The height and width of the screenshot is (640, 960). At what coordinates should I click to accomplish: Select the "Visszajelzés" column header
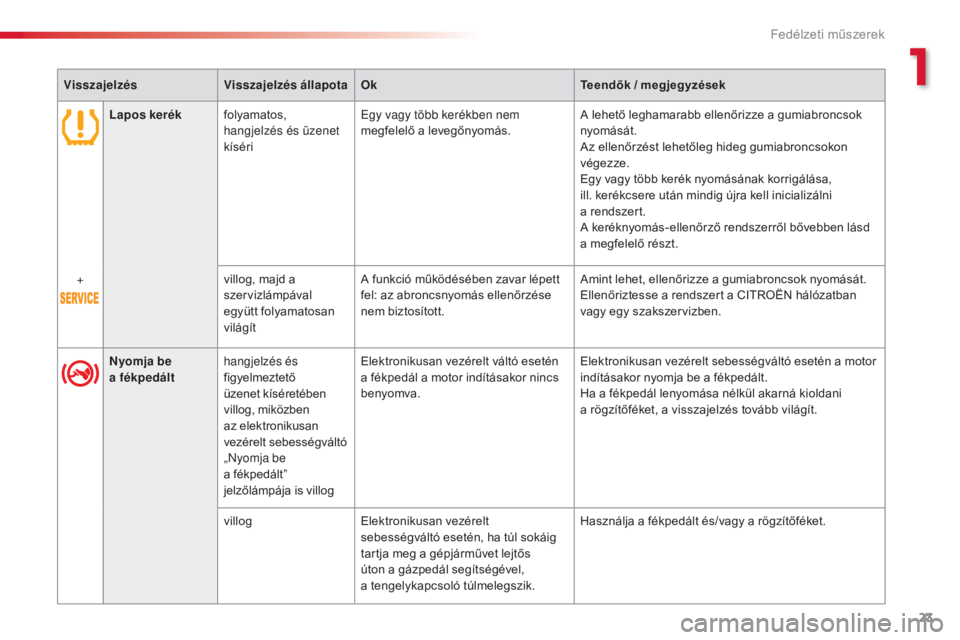(98, 85)
